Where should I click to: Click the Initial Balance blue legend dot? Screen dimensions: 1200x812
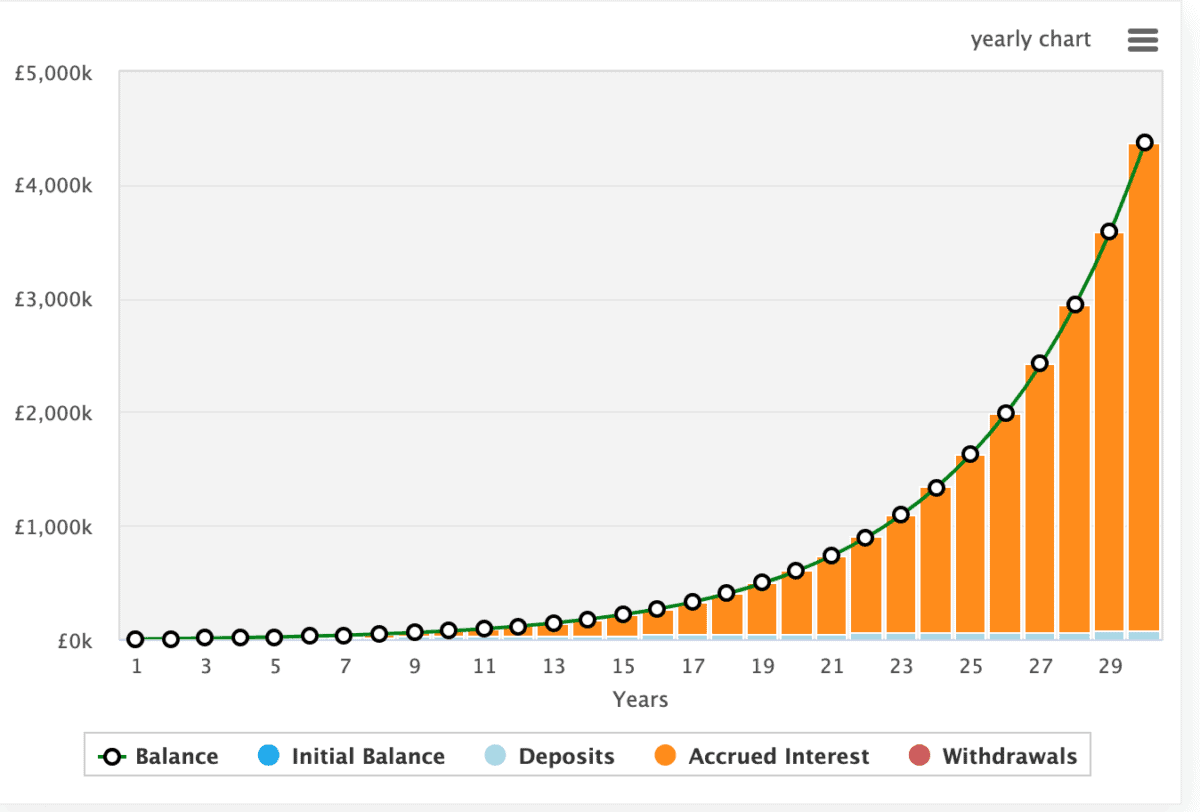269,756
